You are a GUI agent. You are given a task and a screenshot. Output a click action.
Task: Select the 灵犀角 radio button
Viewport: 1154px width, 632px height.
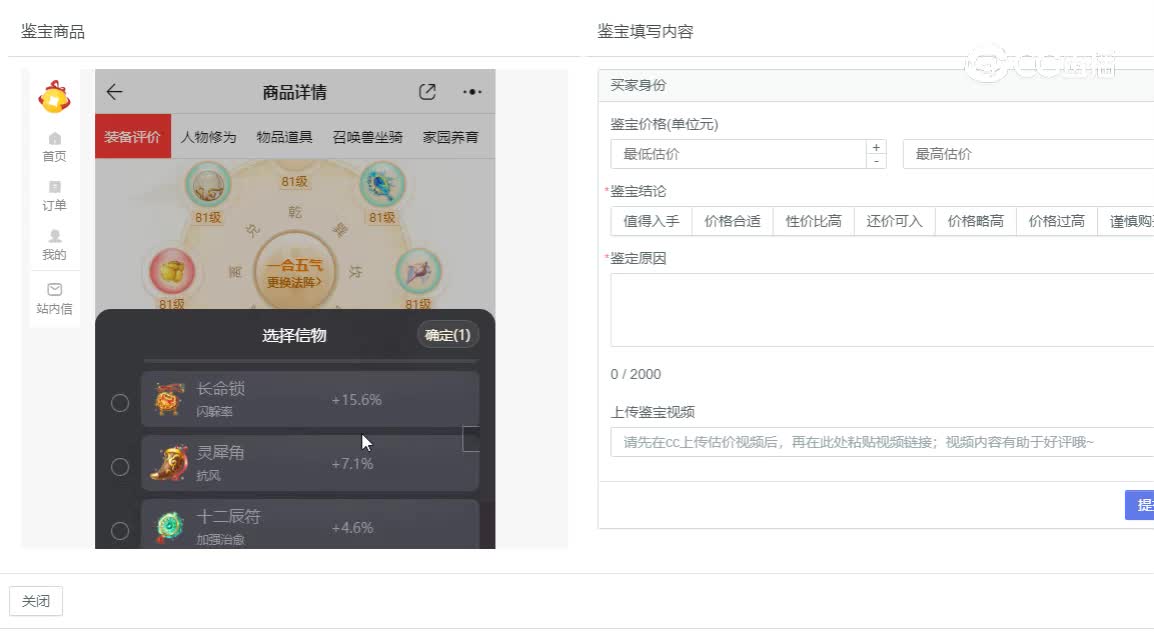[120, 466]
